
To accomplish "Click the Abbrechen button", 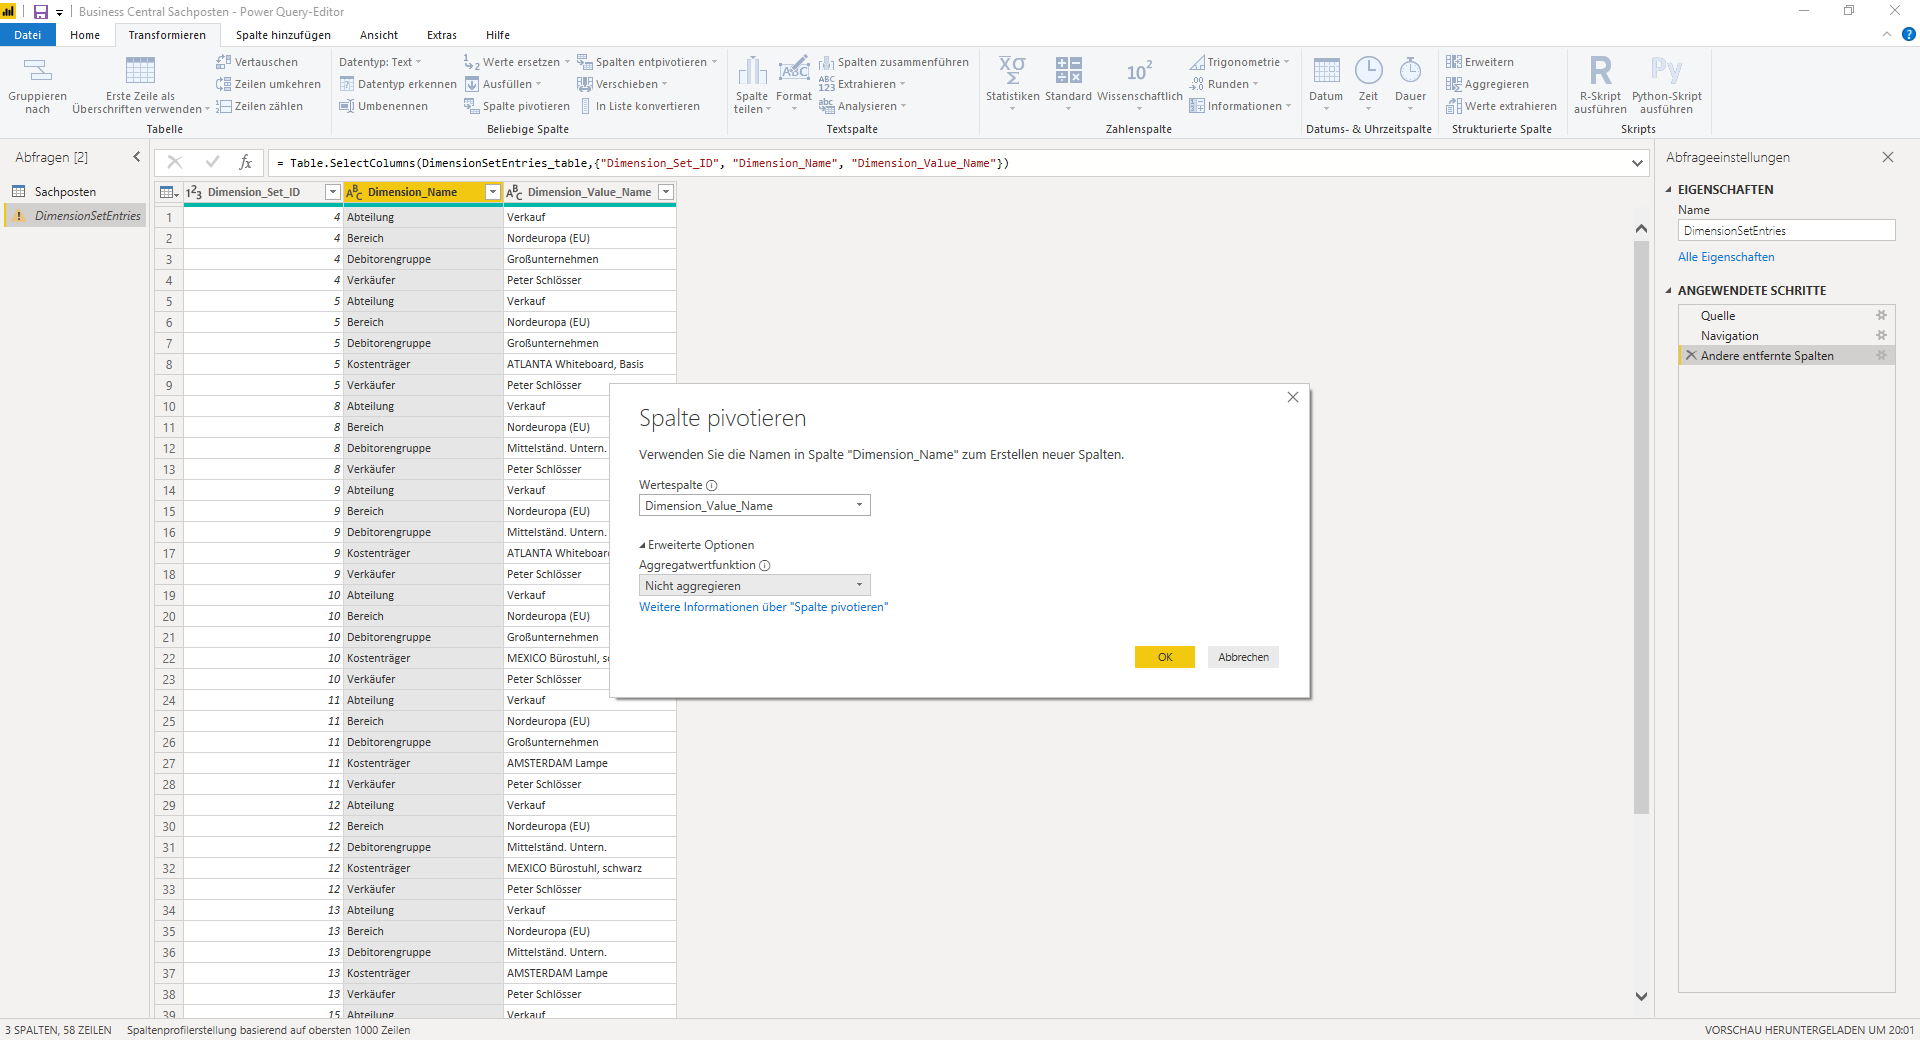I will 1243,657.
